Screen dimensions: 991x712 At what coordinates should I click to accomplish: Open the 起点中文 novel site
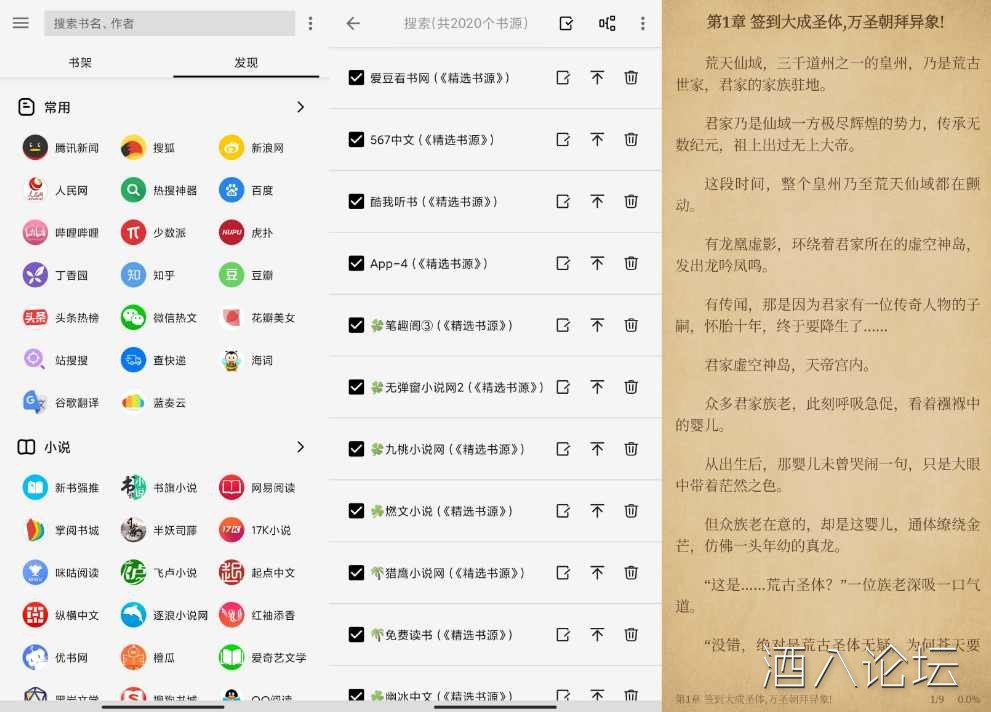click(x=257, y=572)
